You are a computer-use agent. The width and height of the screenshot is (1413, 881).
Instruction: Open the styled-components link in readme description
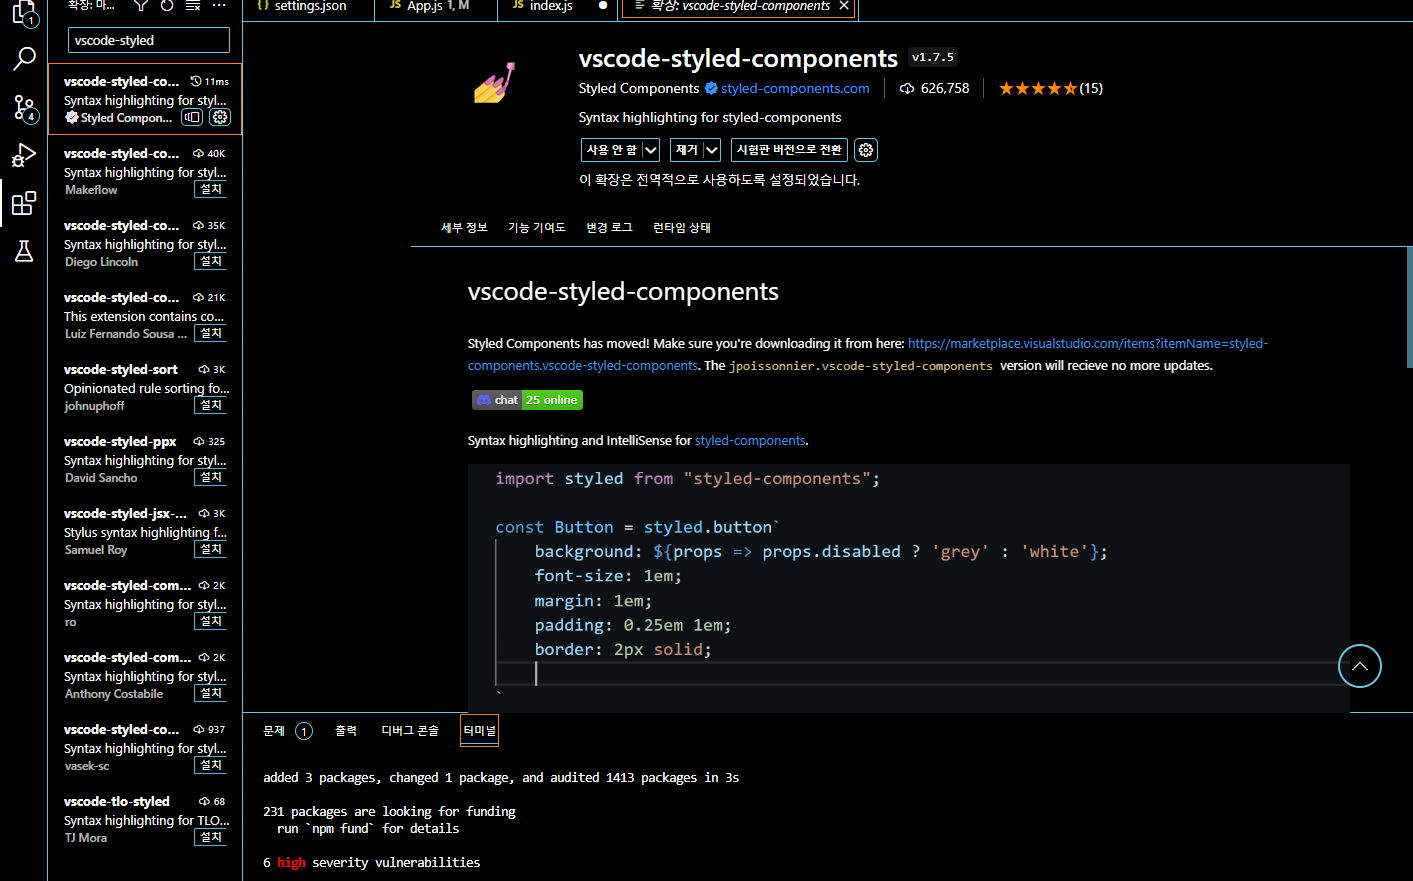point(750,441)
